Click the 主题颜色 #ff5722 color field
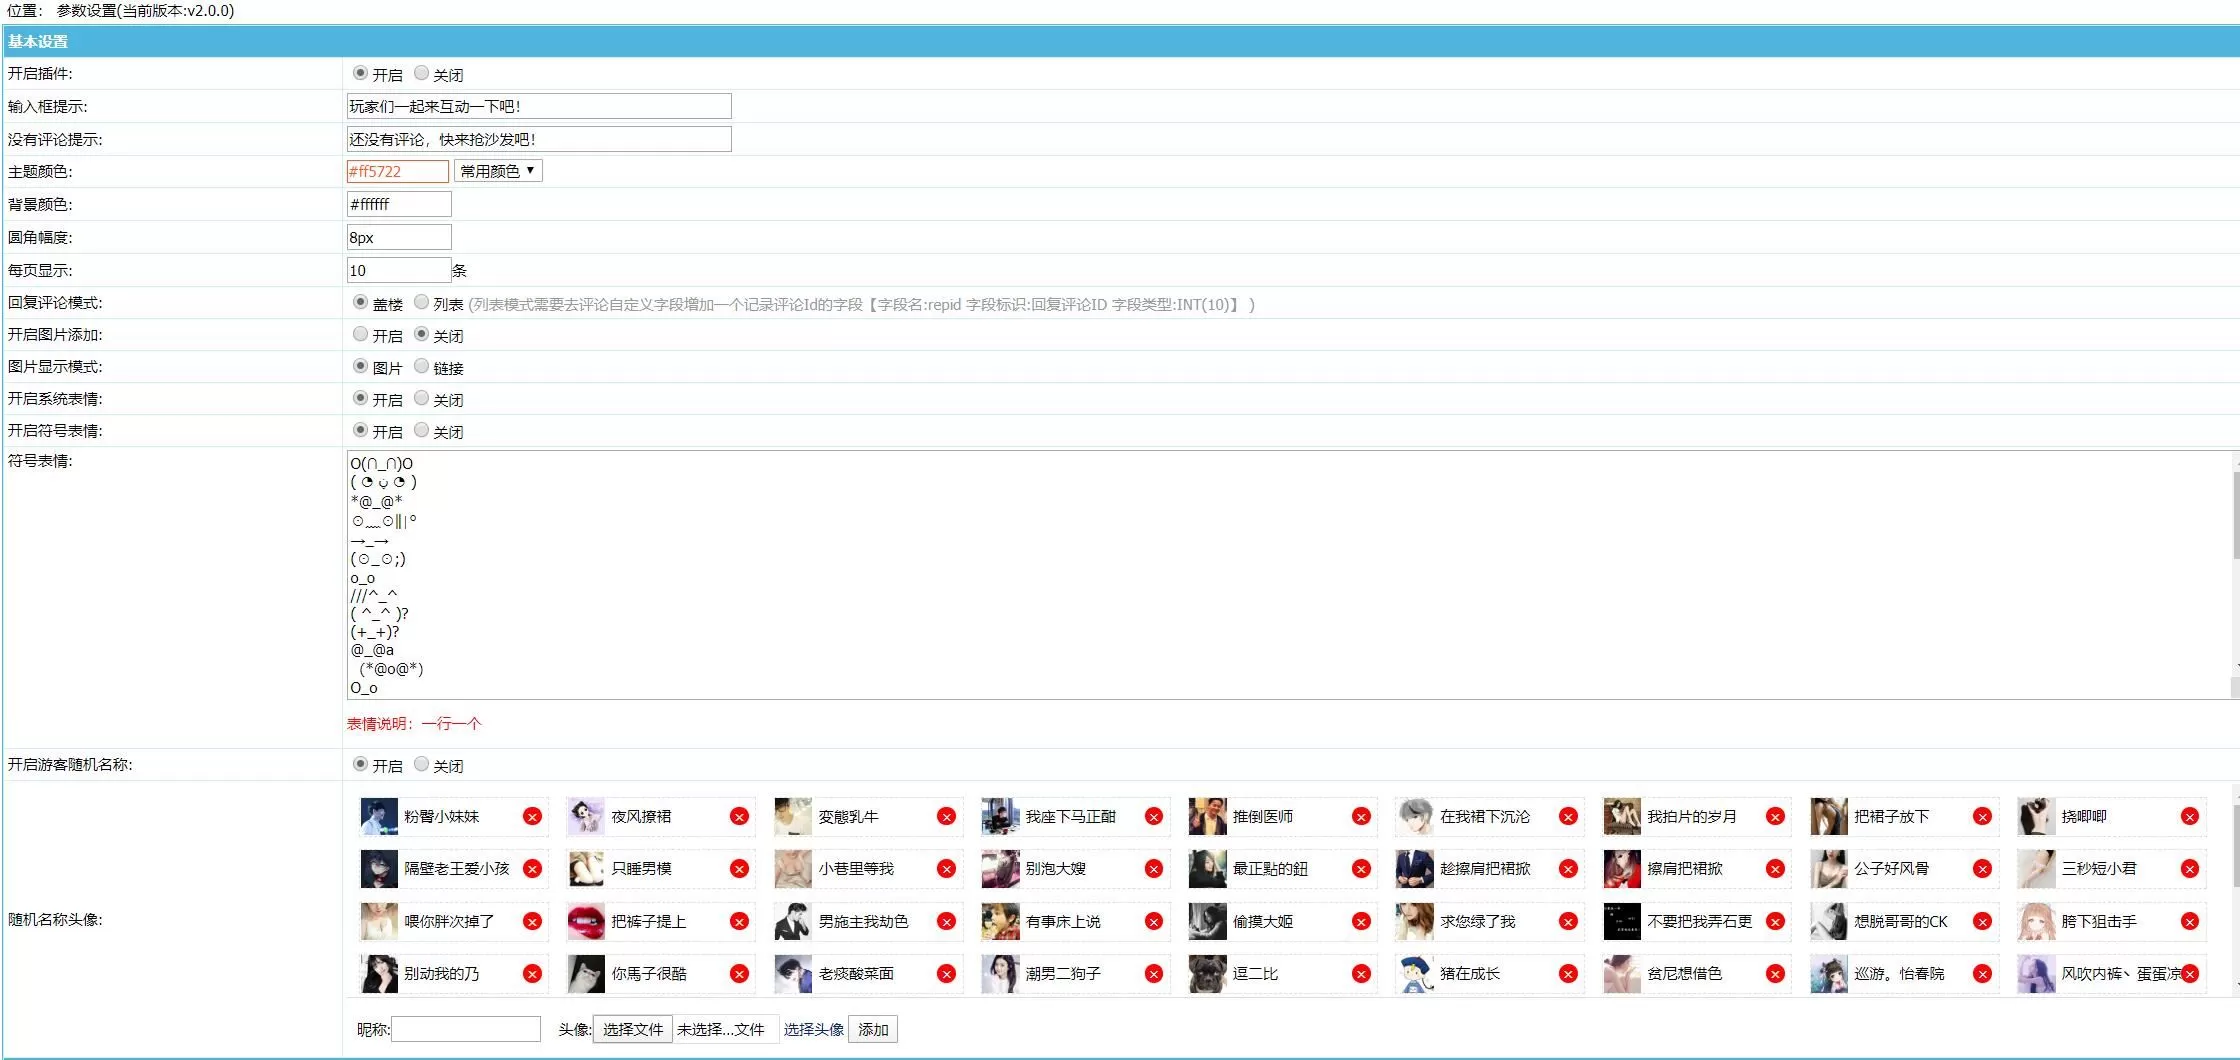The height and width of the screenshot is (1060, 2240). [398, 171]
